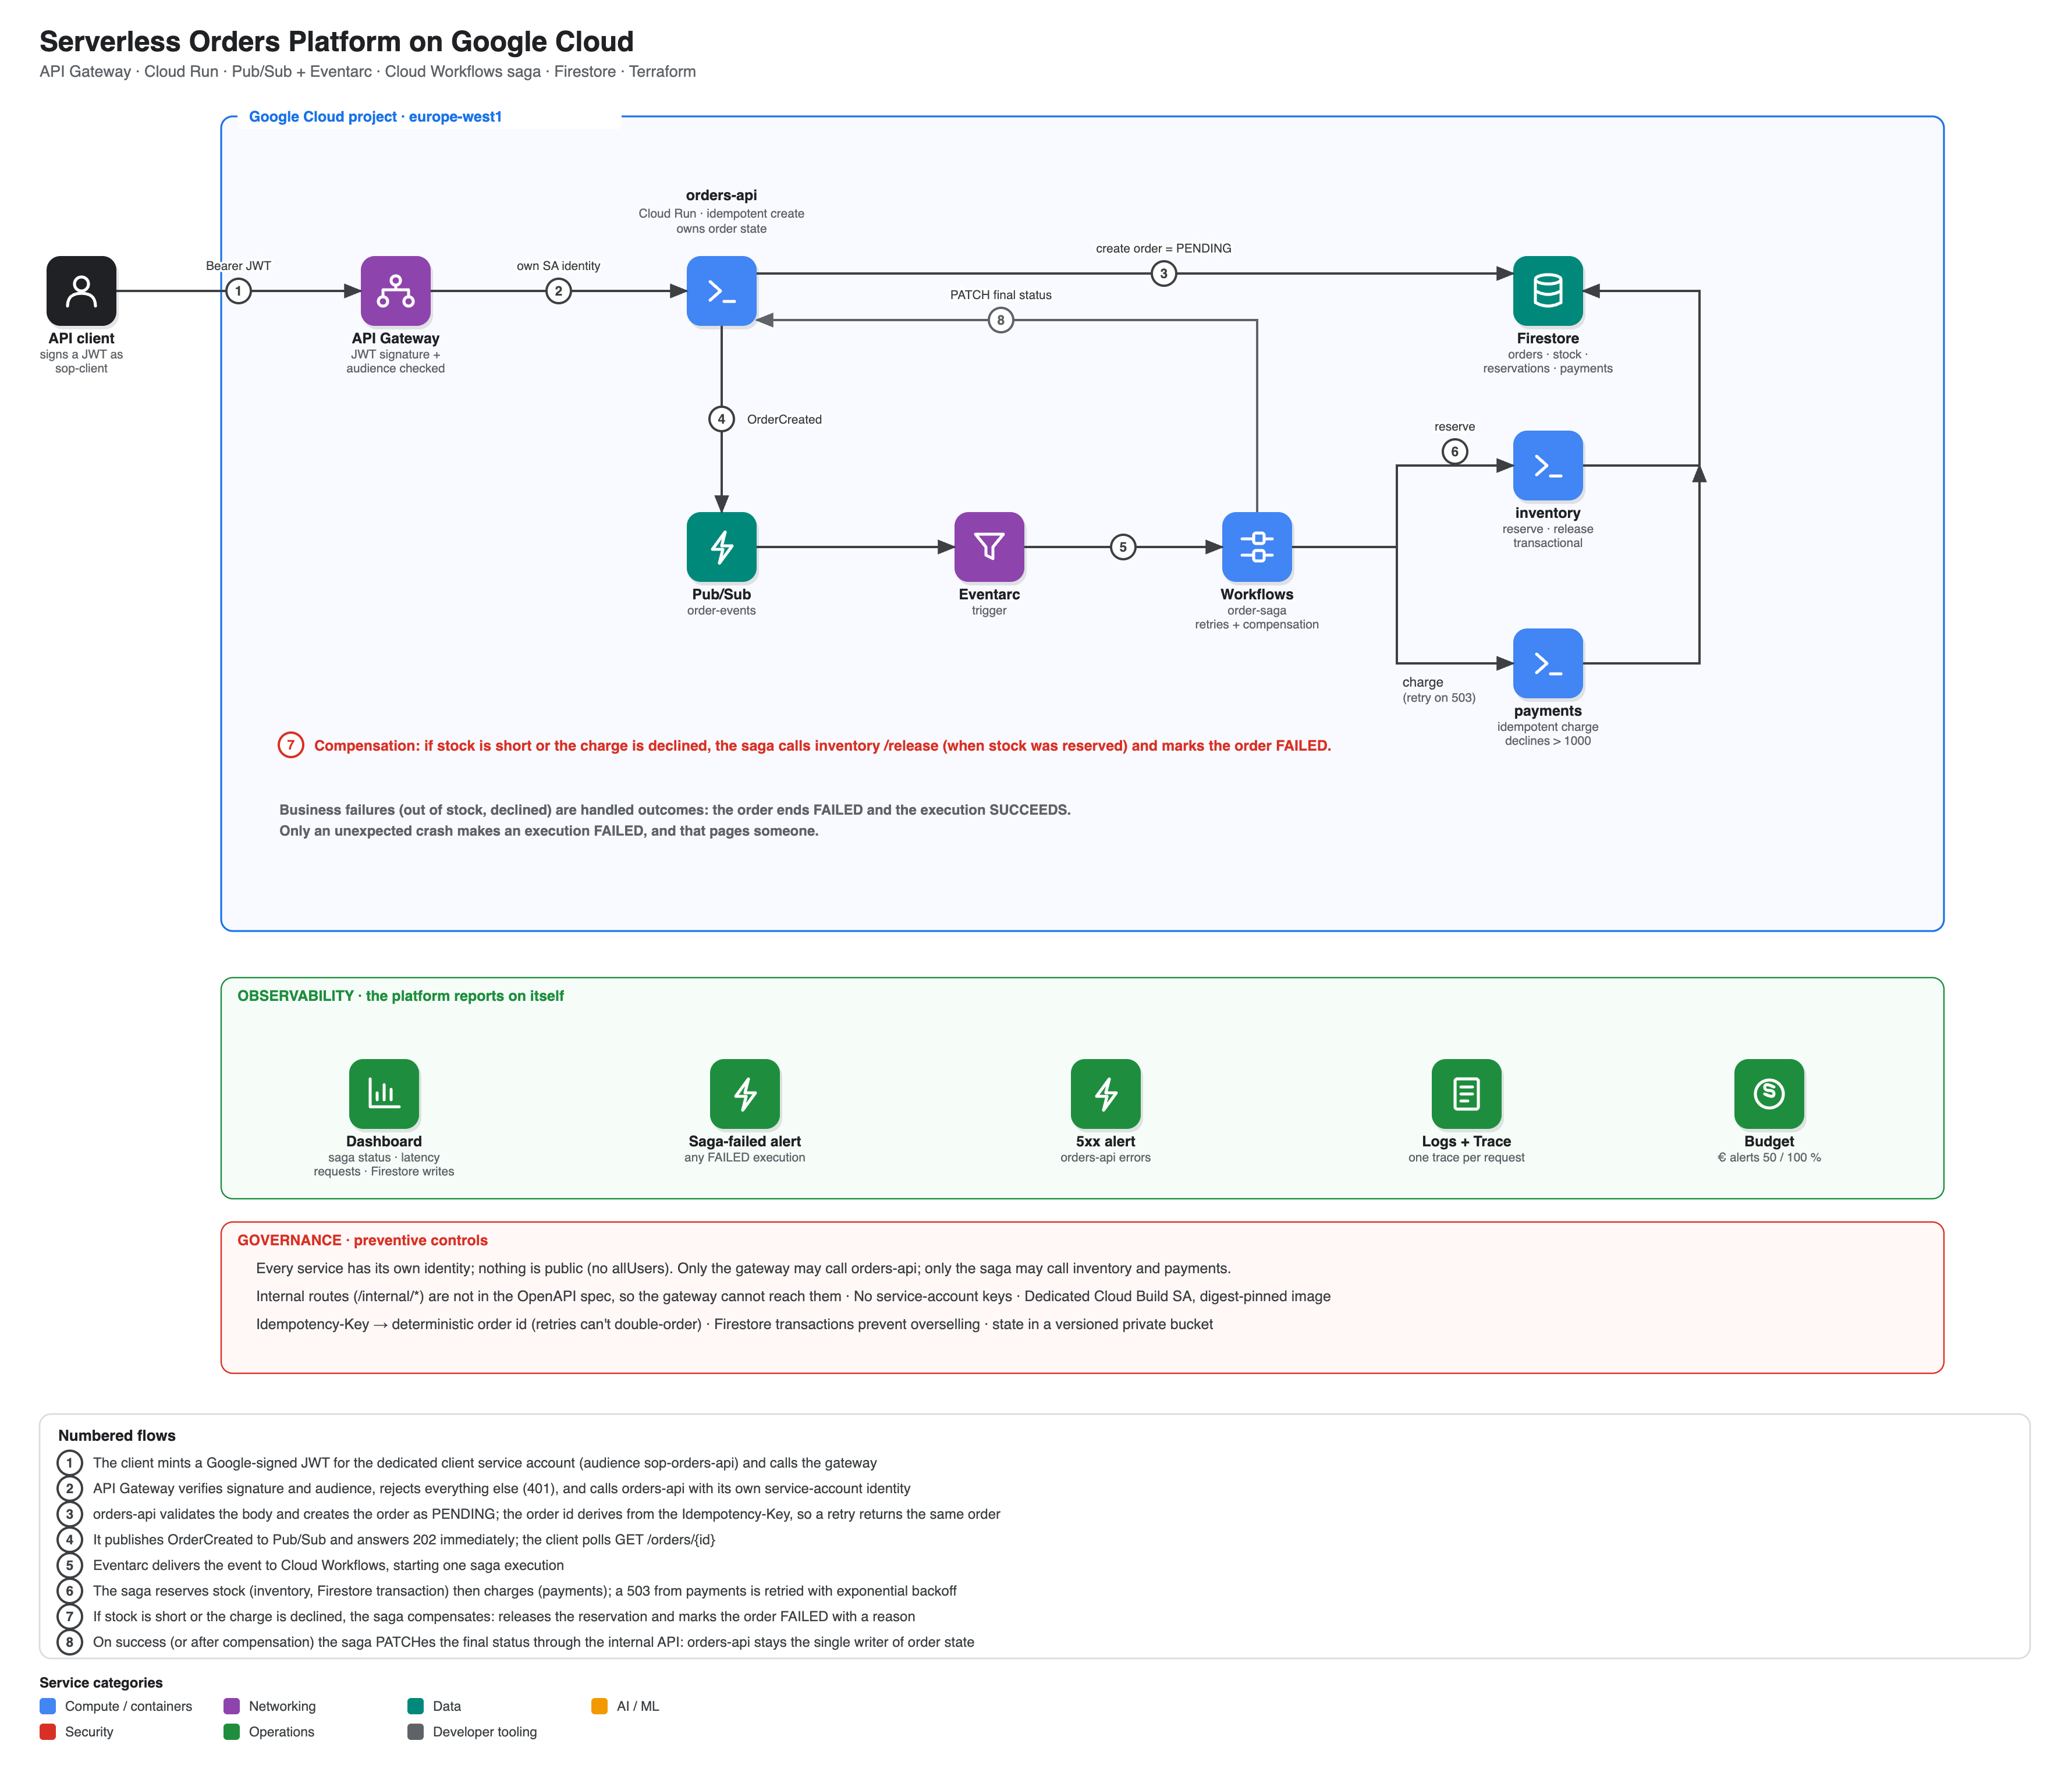Screen dimensions: 2072x1769
Task: Select numbered flow 8 circle in the list
Action: tap(69, 1642)
